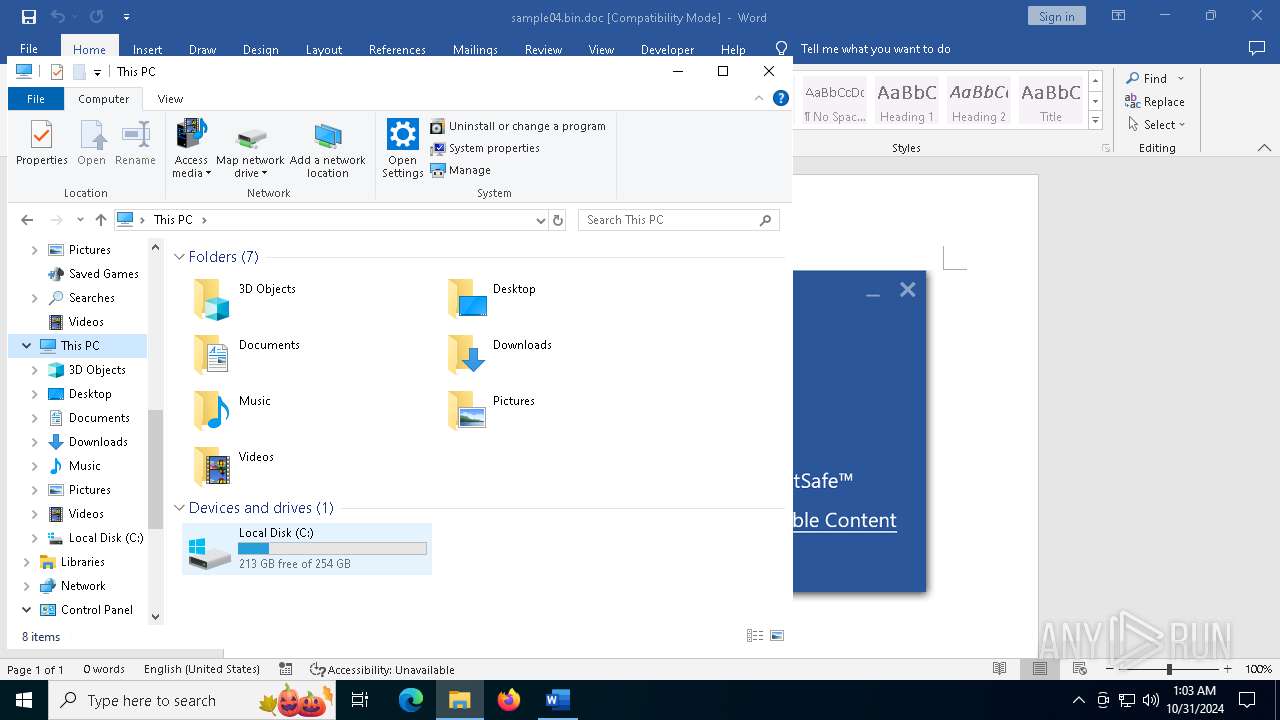This screenshot has height=720, width=1280.
Task: Expand the Word Styles gallery
Action: 1095,121
